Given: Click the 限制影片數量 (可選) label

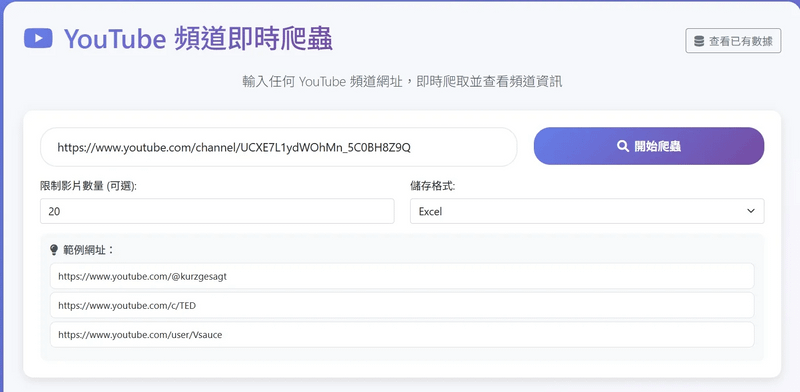Looking at the screenshot, I should coord(88,186).
